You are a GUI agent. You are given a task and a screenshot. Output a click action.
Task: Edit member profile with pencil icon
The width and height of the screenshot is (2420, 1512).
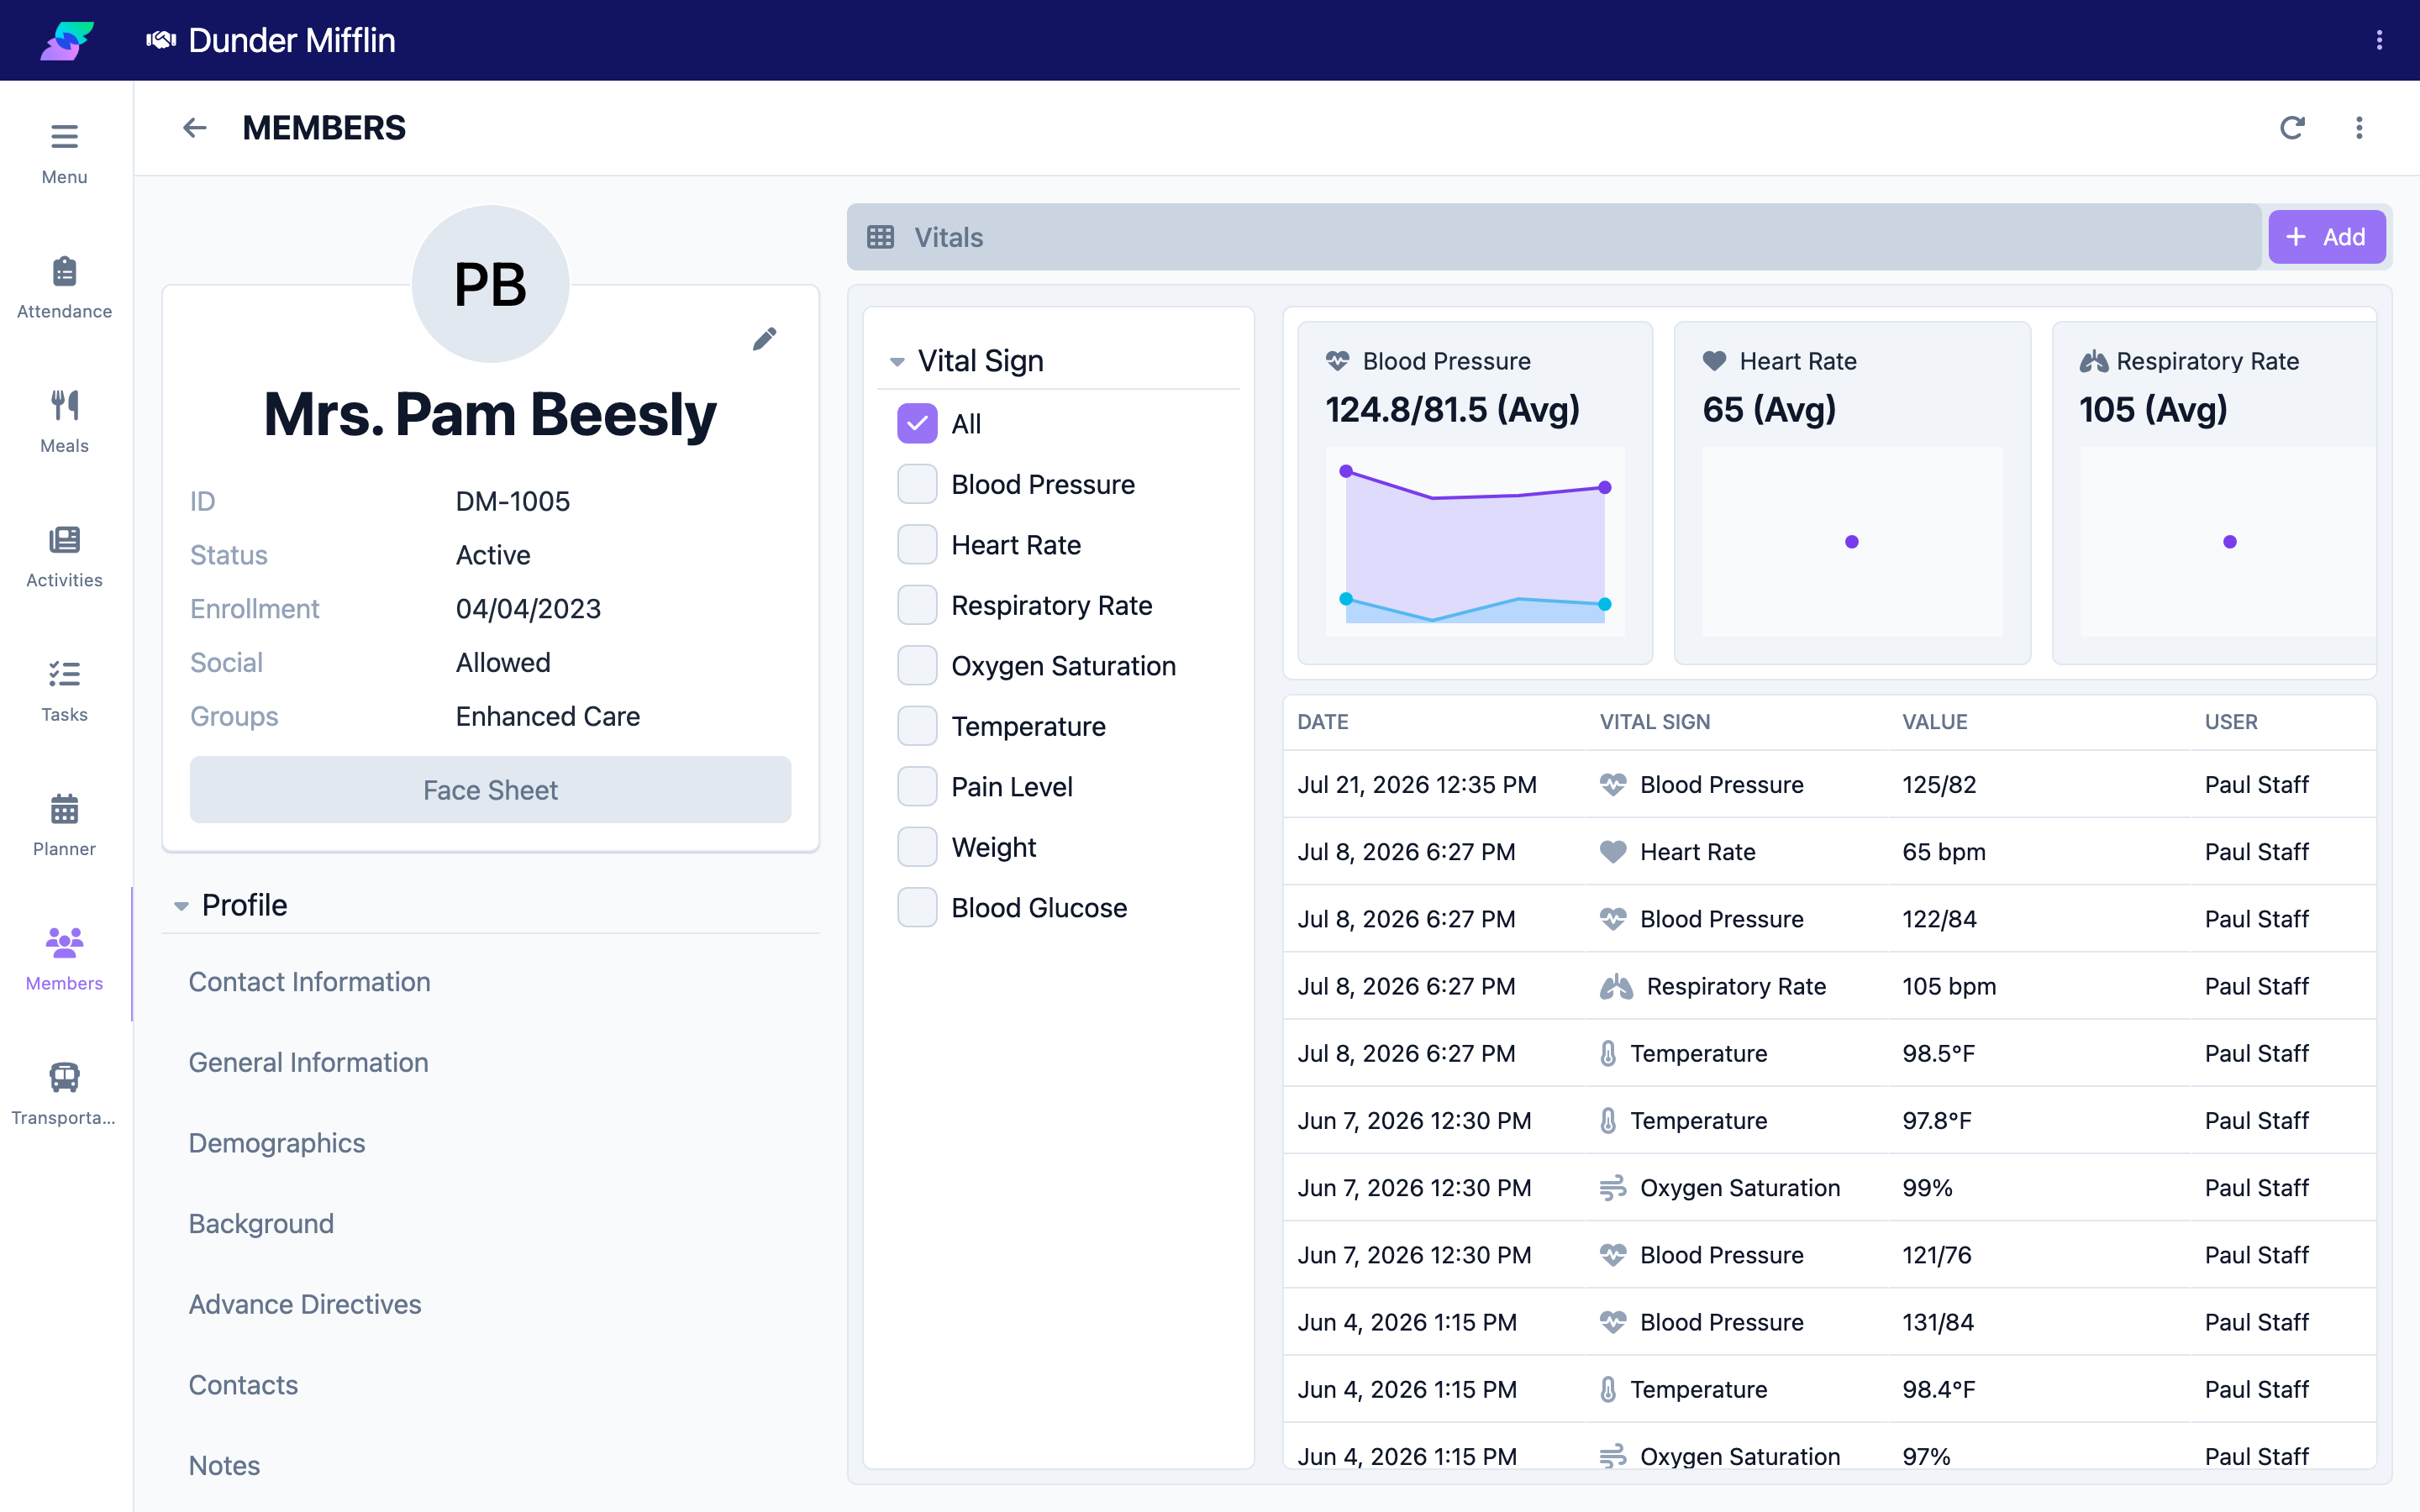coord(764,339)
